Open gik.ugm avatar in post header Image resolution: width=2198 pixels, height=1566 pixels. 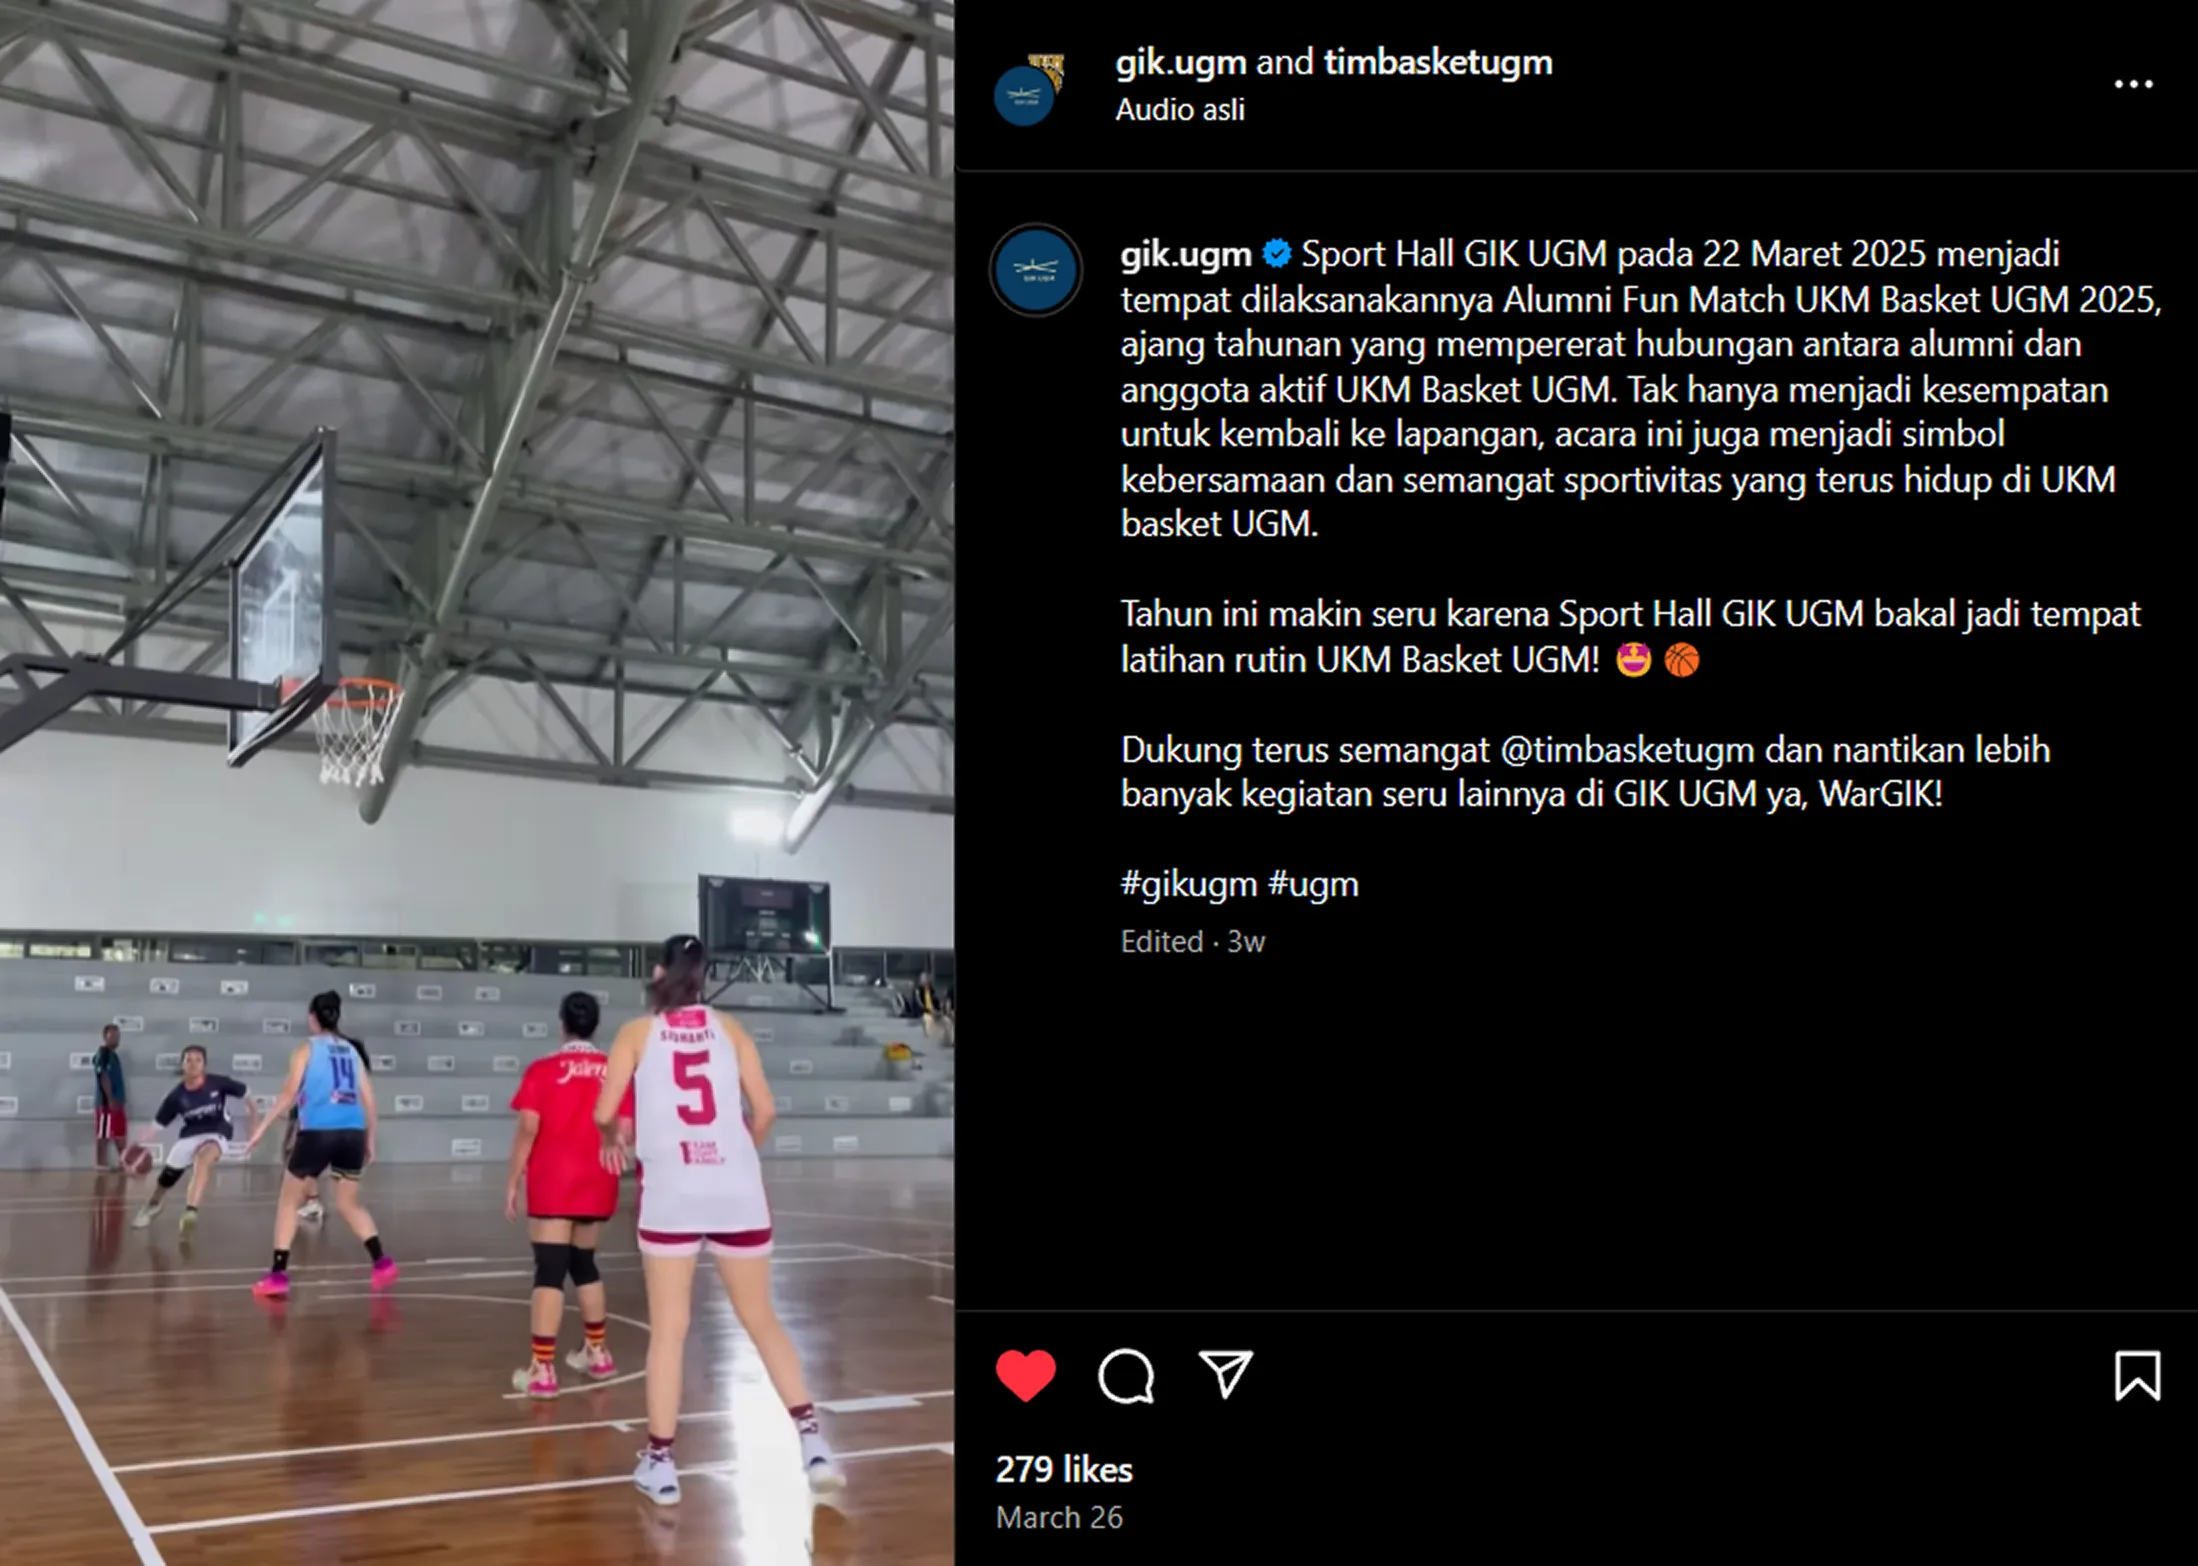coord(1029,90)
